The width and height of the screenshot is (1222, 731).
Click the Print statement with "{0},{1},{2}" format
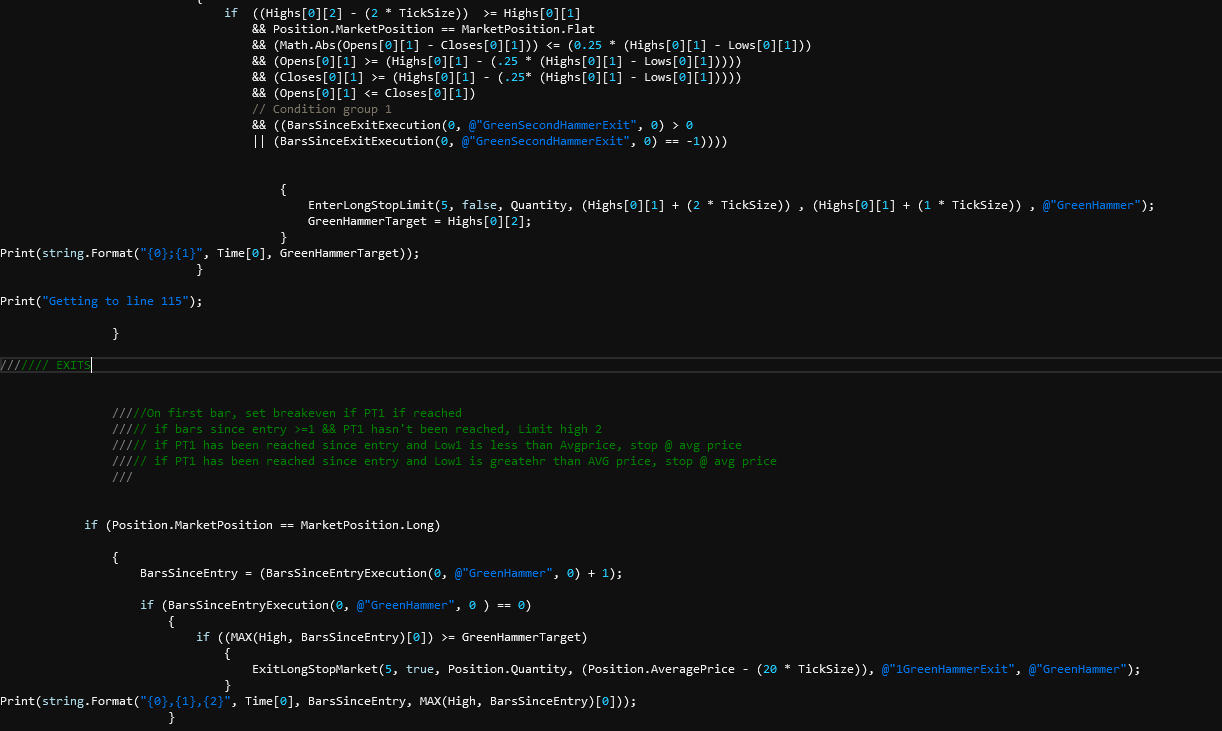pos(317,701)
